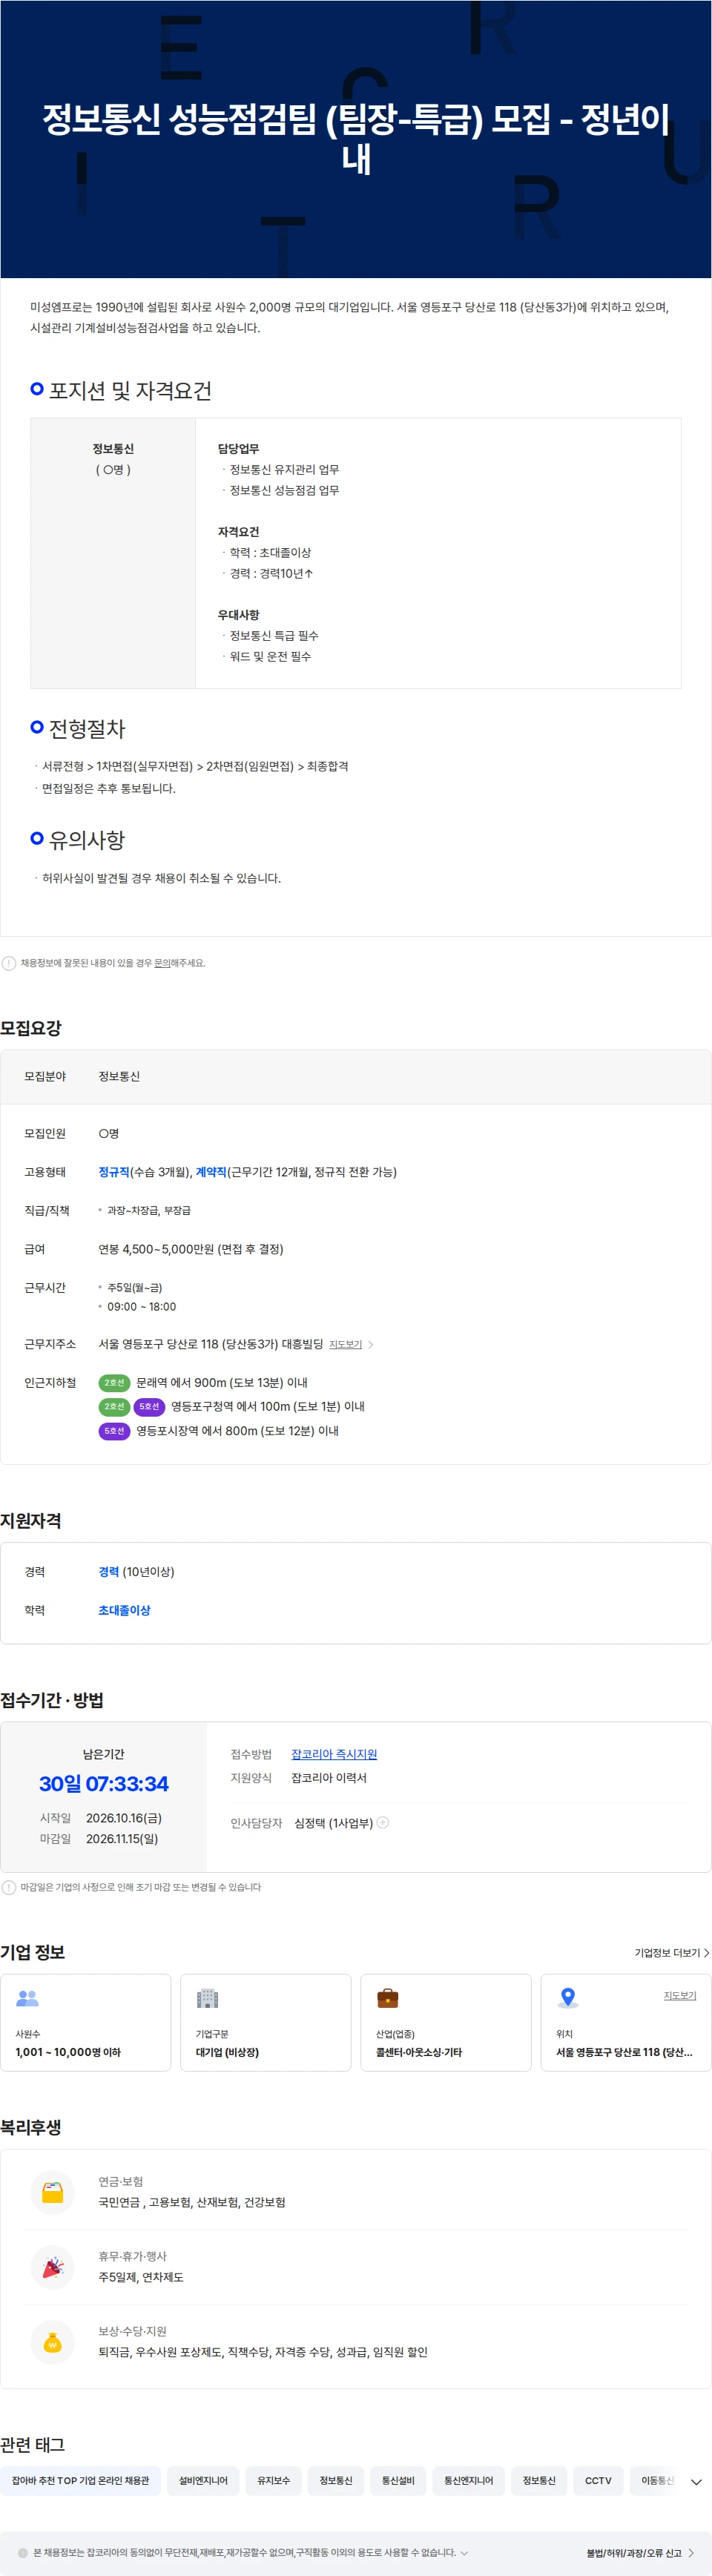Viewport: 712px width, 2576px height.
Task: Click the compensation money bag icon
Action: coord(53,2342)
